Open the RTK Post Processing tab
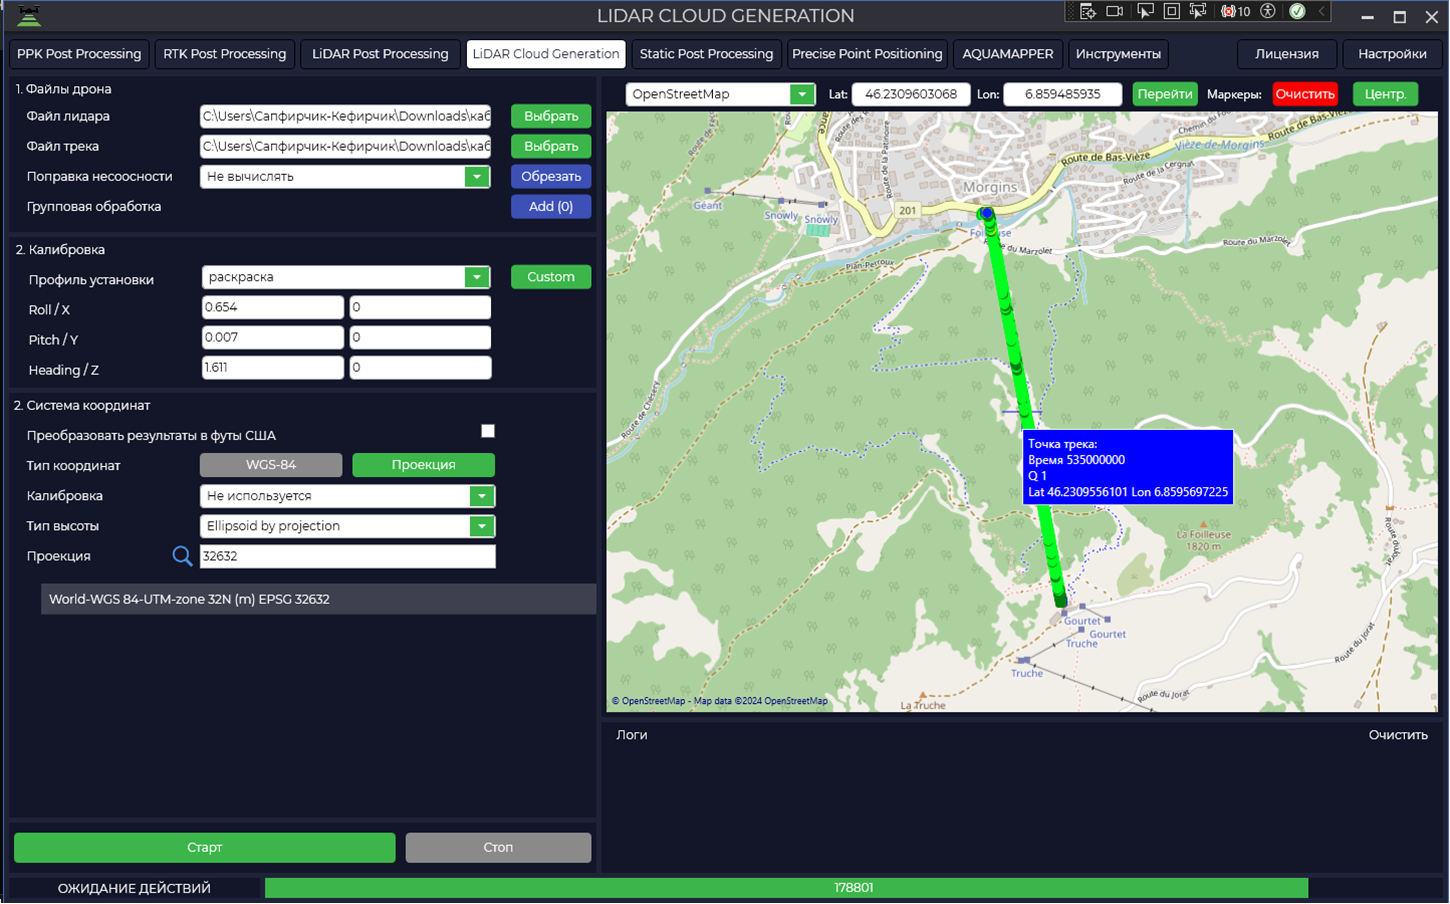Screen dimensions: 1450x904 pyautogui.click(x=225, y=54)
